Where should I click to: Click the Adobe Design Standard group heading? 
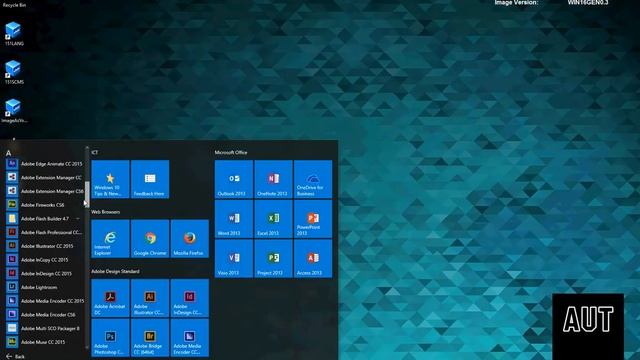(x=115, y=271)
